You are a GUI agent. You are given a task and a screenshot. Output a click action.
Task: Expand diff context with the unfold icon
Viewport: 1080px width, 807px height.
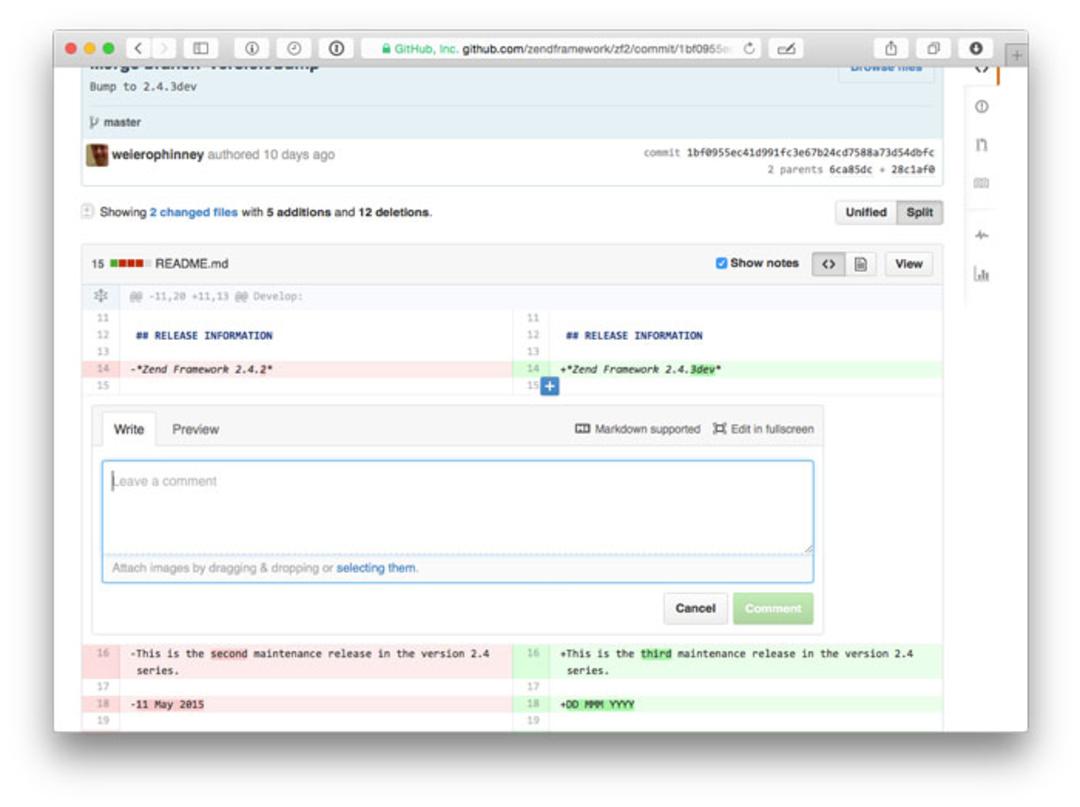pyautogui.click(x=101, y=296)
